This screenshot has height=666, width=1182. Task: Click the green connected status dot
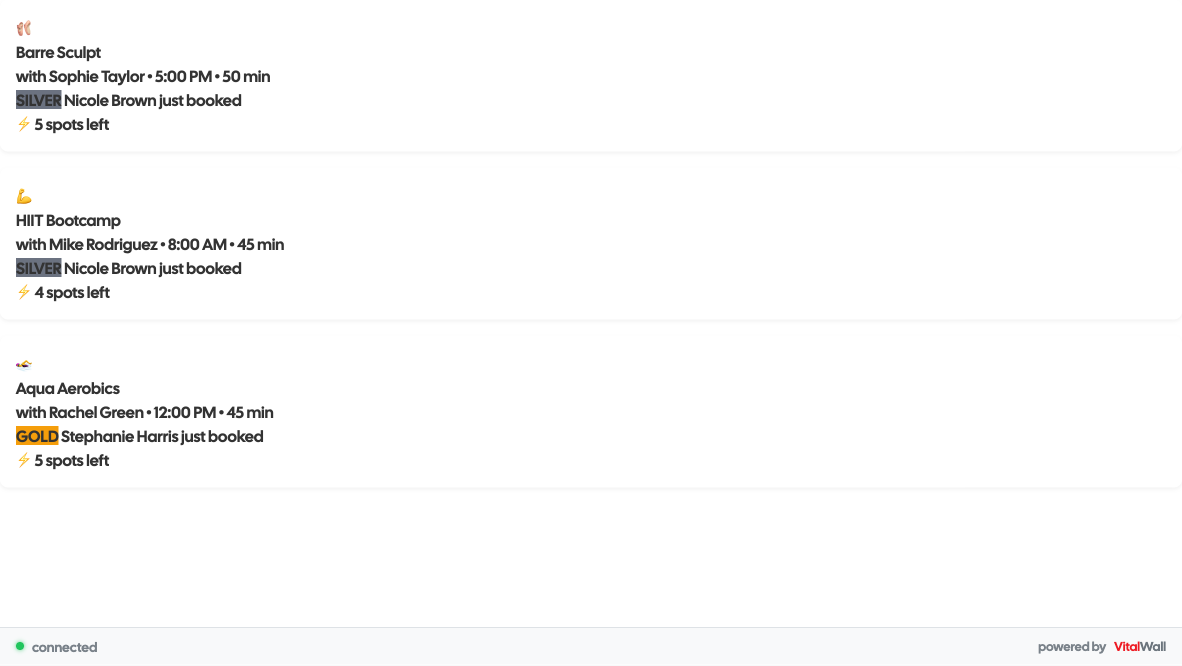pos(20,646)
